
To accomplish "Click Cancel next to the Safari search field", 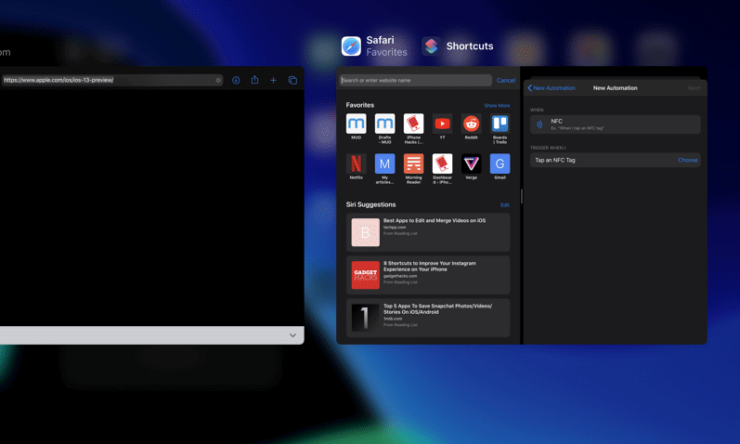I will tap(505, 81).
